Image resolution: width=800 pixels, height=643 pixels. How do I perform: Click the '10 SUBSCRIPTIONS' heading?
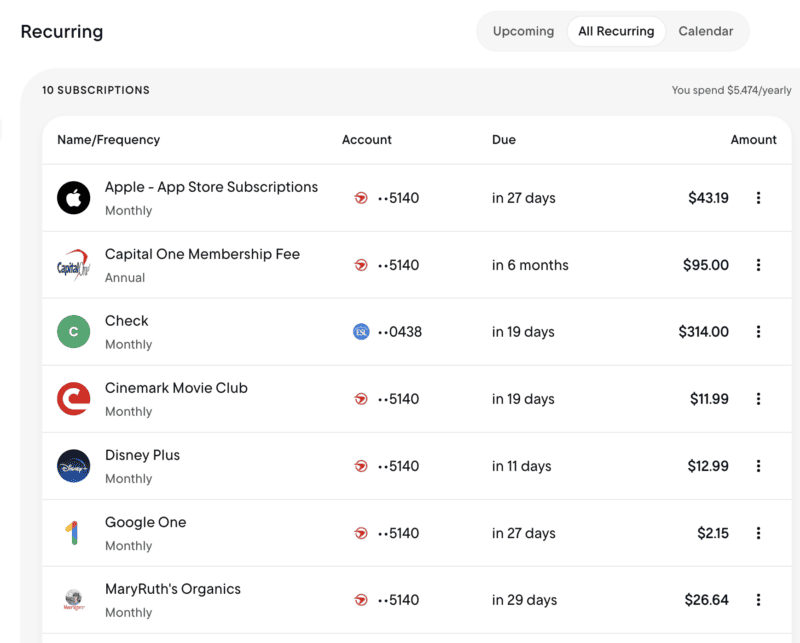(96, 90)
